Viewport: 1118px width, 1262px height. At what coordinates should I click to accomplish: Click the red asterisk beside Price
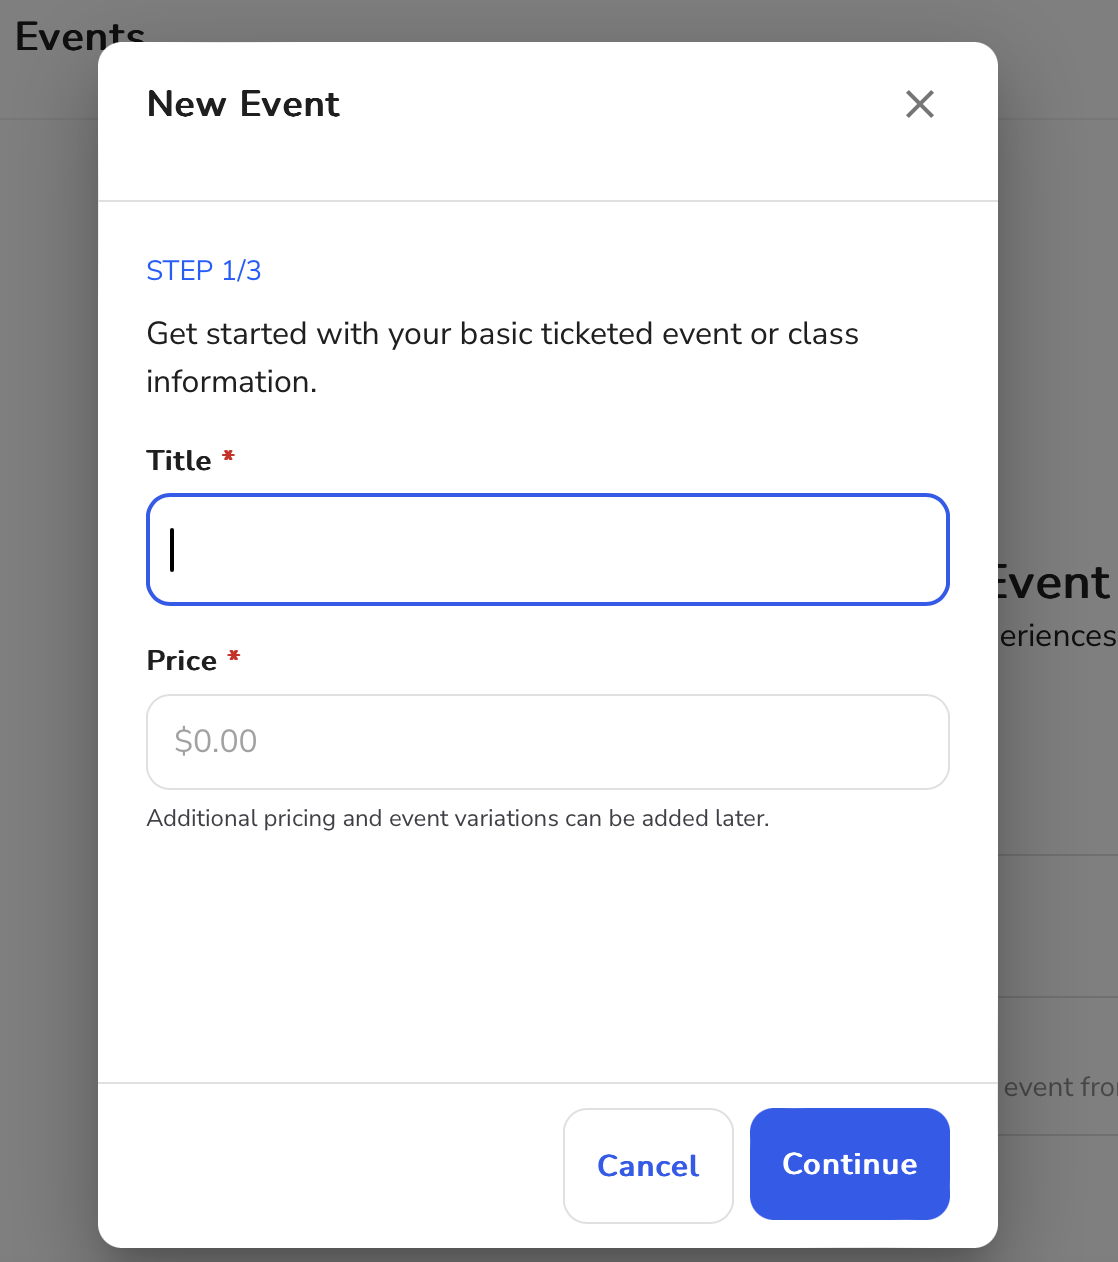click(233, 656)
